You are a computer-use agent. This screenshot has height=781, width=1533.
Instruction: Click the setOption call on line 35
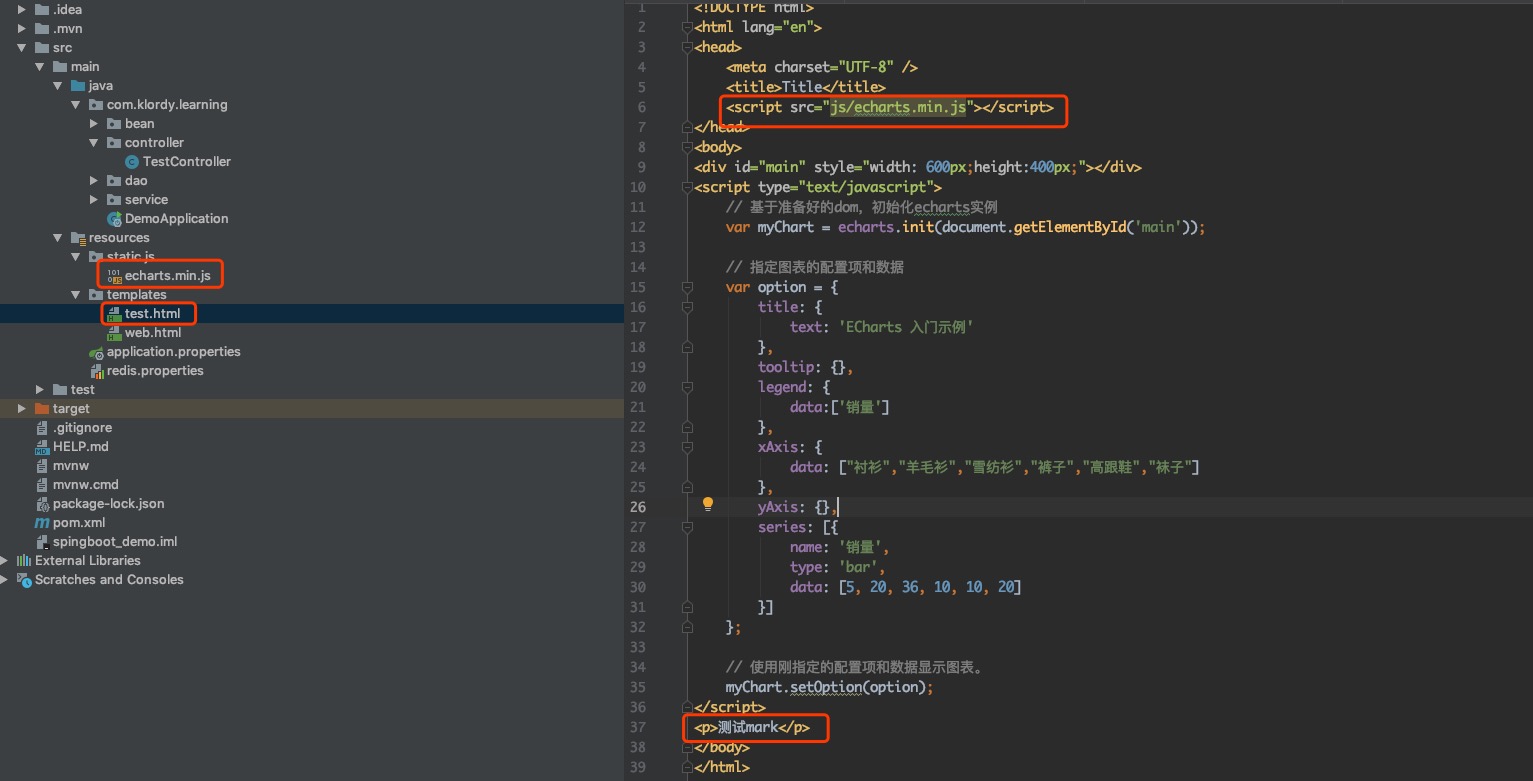(828, 687)
